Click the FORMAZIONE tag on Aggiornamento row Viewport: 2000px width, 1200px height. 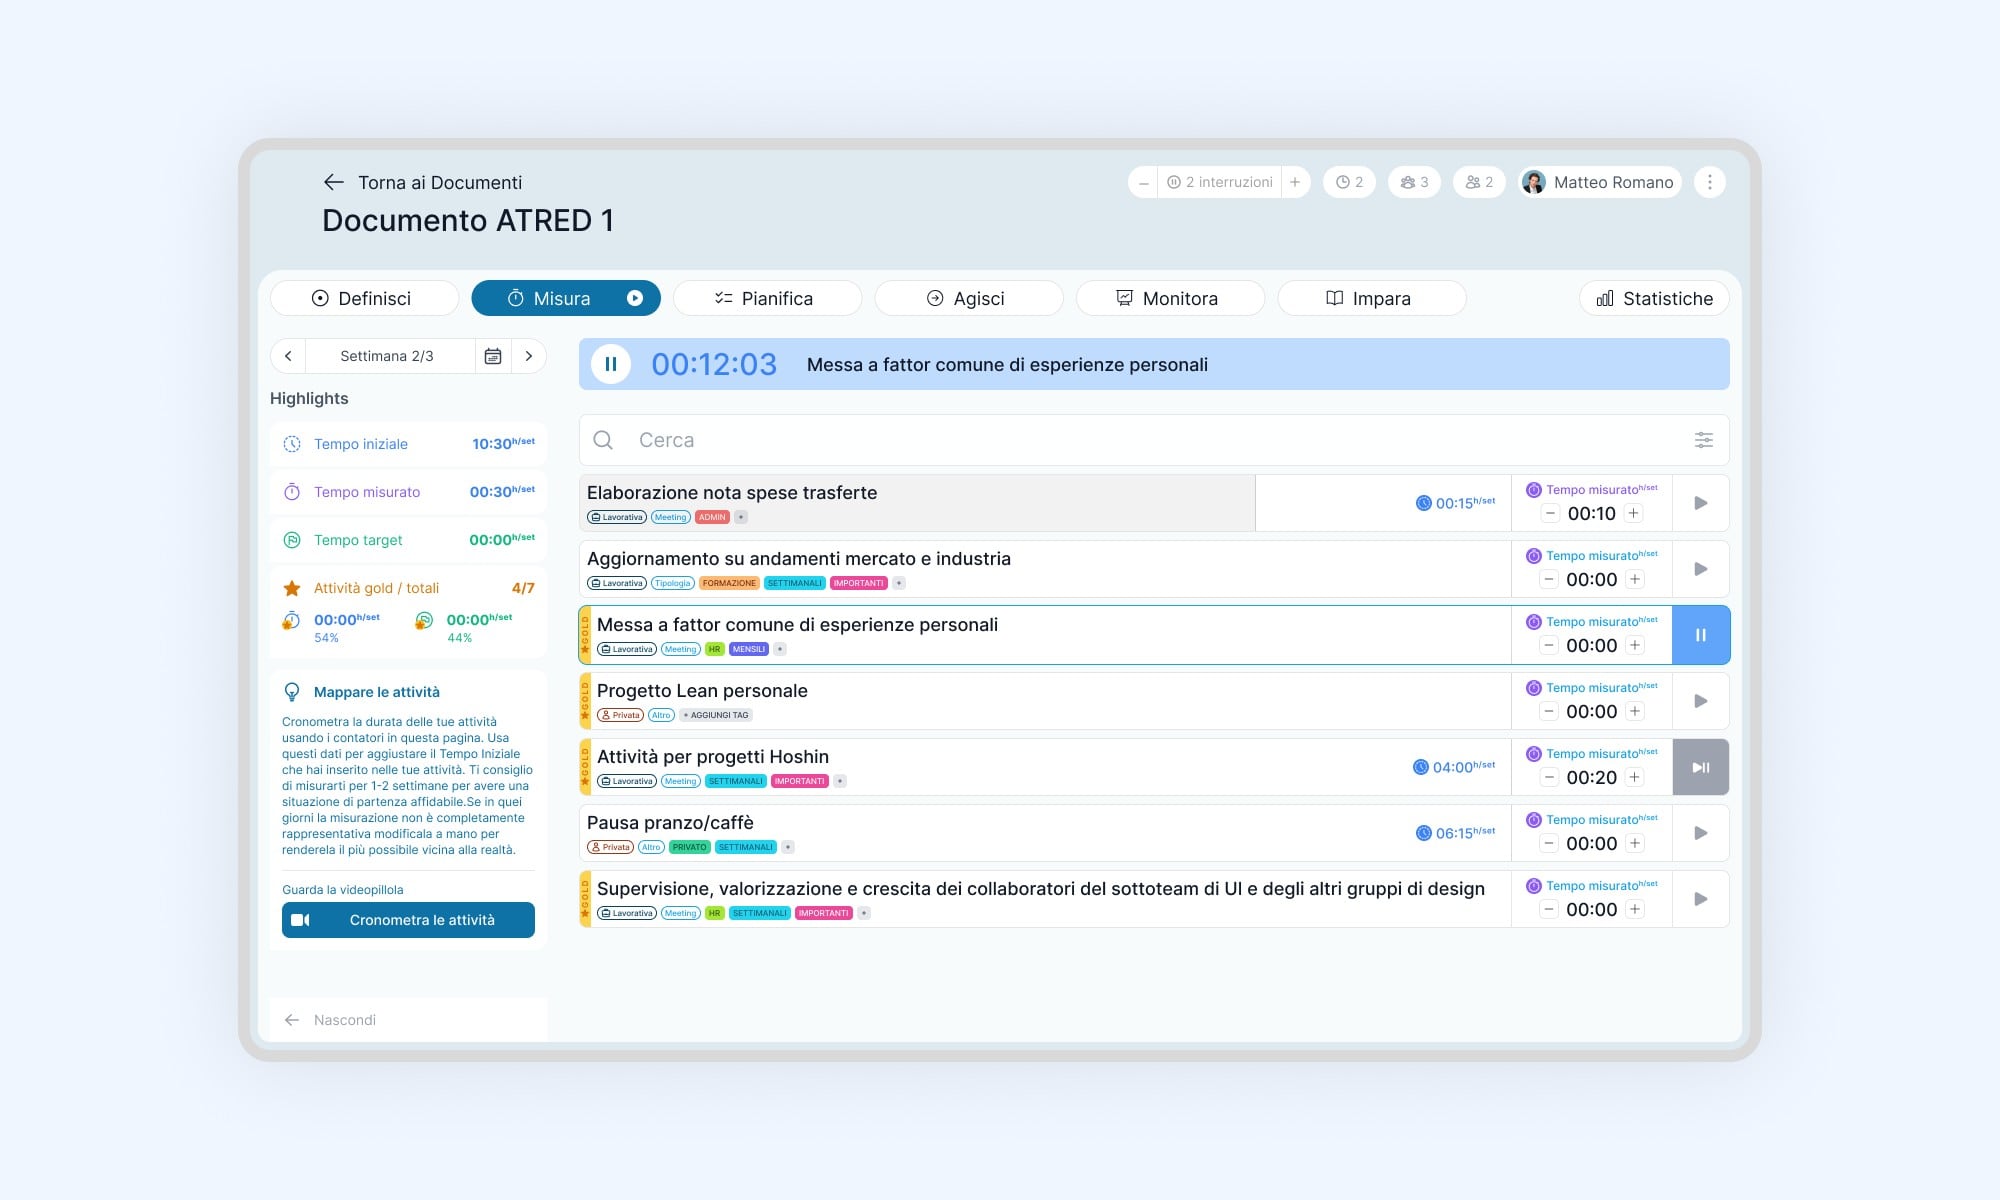point(729,583)
